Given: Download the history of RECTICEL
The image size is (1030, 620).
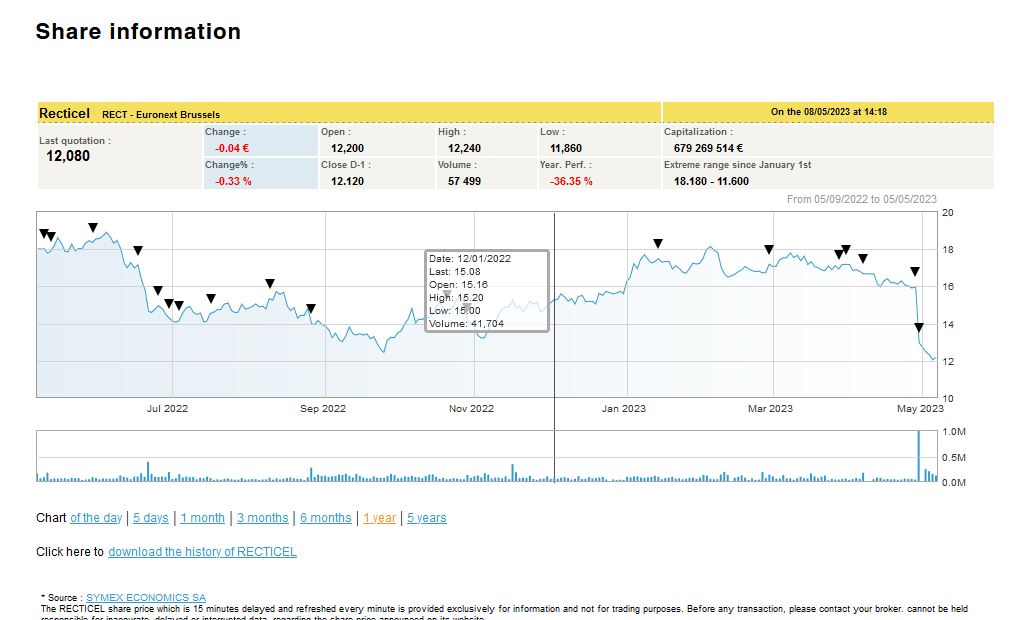Looking at the screenshot, I should (x=202, y=552).
